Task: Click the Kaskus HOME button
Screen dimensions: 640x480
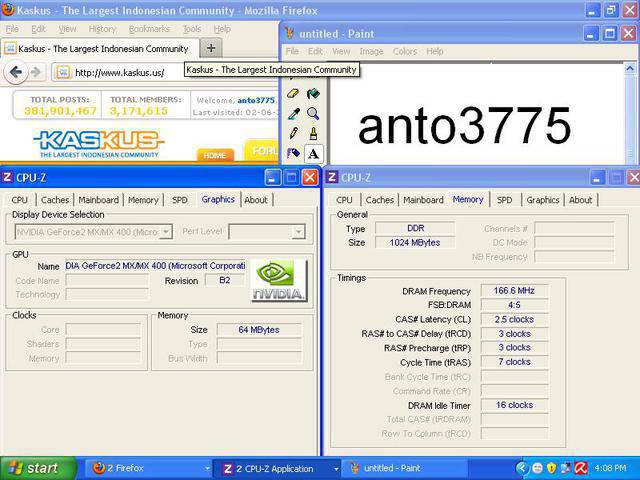Action: (215, 155)
